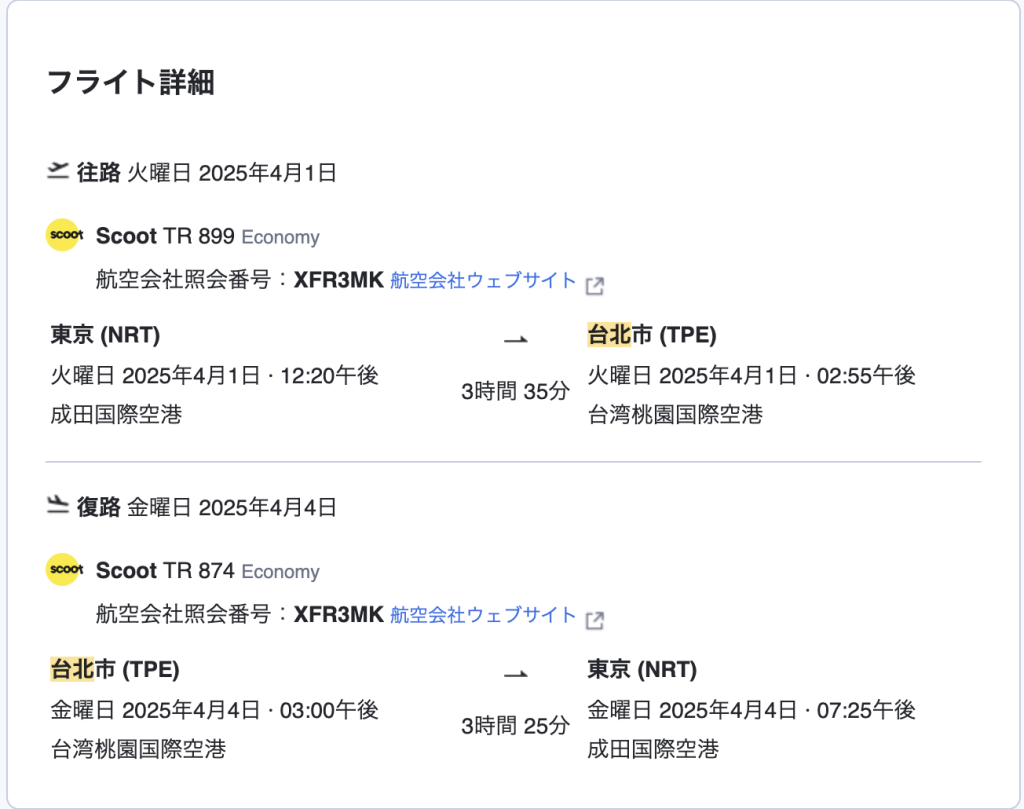Click the return 台北市 (TPE) departure city
This screenshot has height=809, width=1024.
click(115, 669)
